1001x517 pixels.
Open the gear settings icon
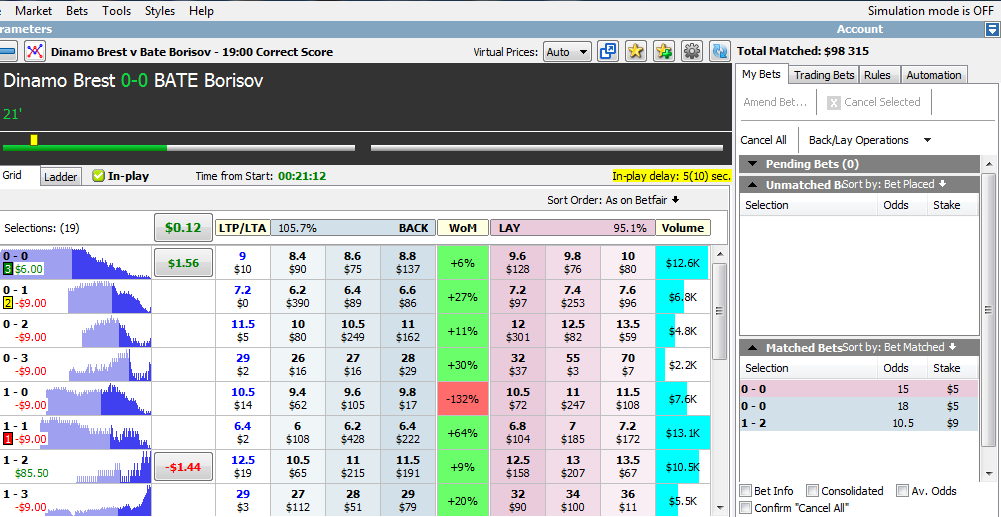[692, 52]
